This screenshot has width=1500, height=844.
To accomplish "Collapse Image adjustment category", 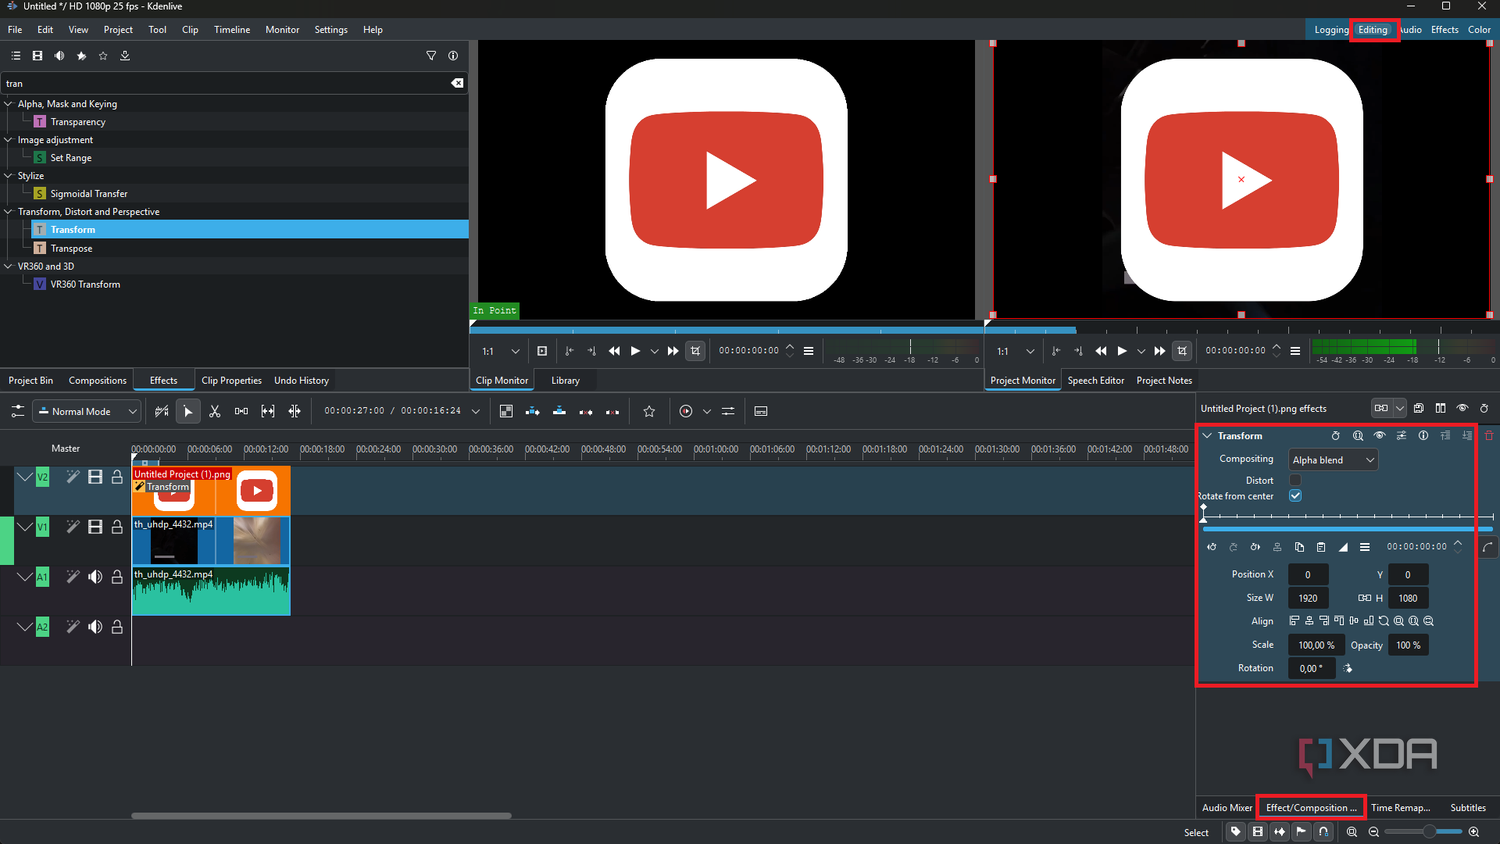I will 9,139.
